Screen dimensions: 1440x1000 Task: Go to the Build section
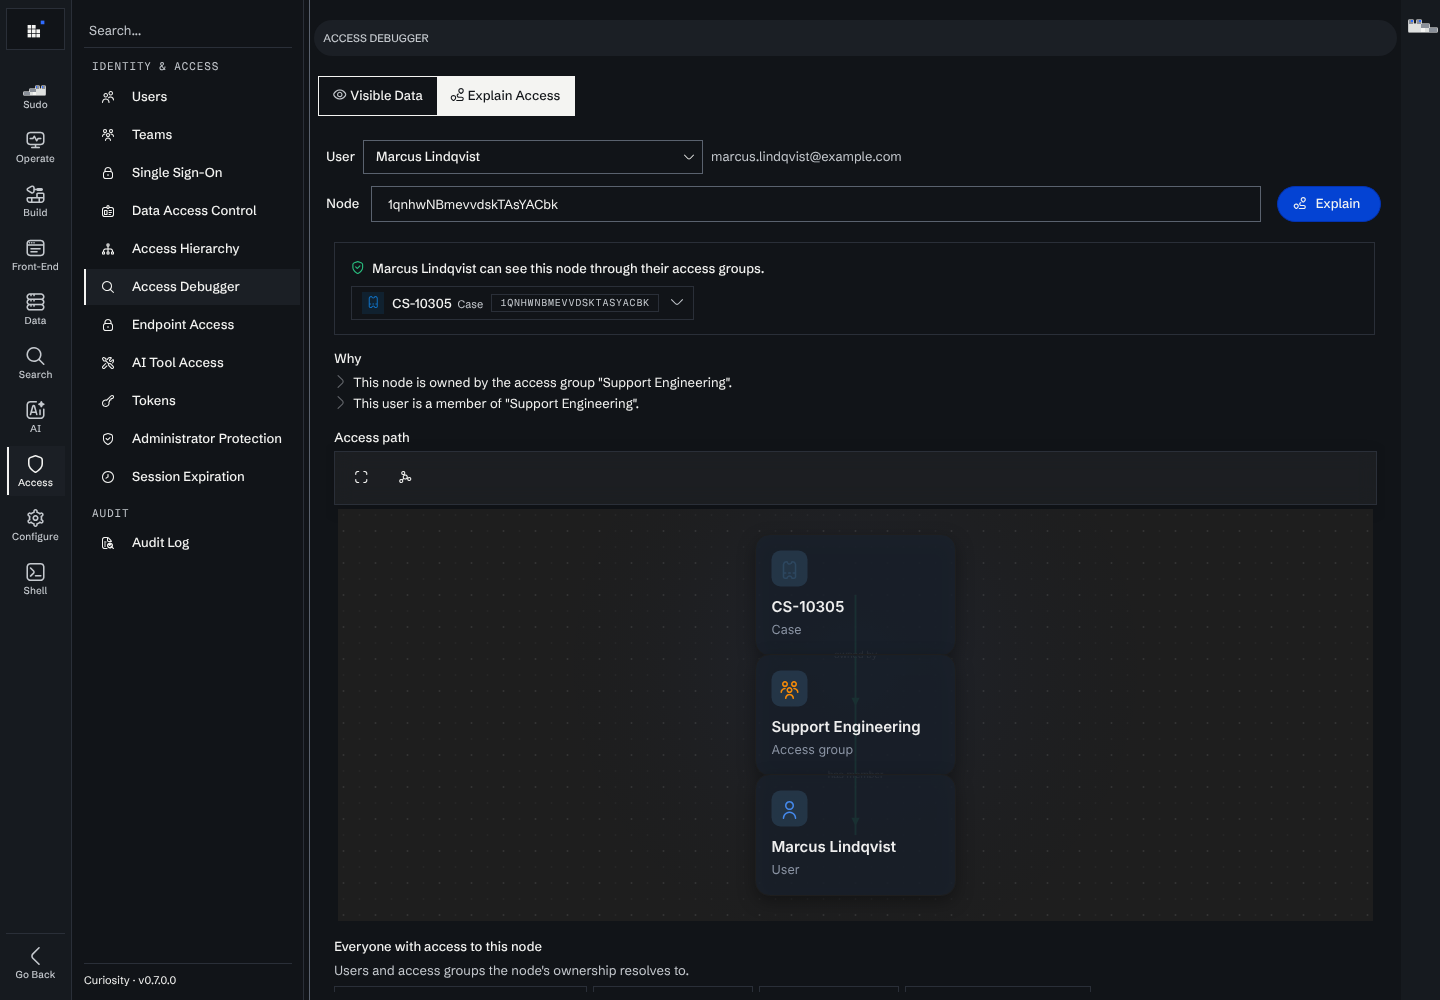coord(35,202)
